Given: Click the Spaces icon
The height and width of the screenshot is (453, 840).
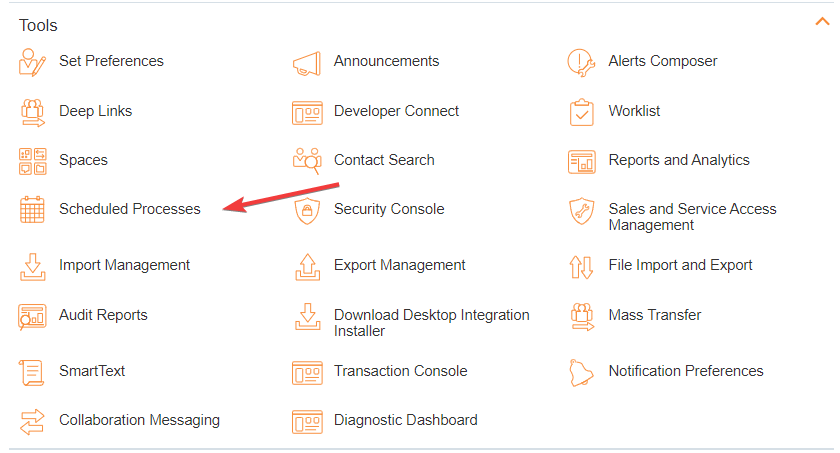Looking at the screenshot, I should pos(32,161).
